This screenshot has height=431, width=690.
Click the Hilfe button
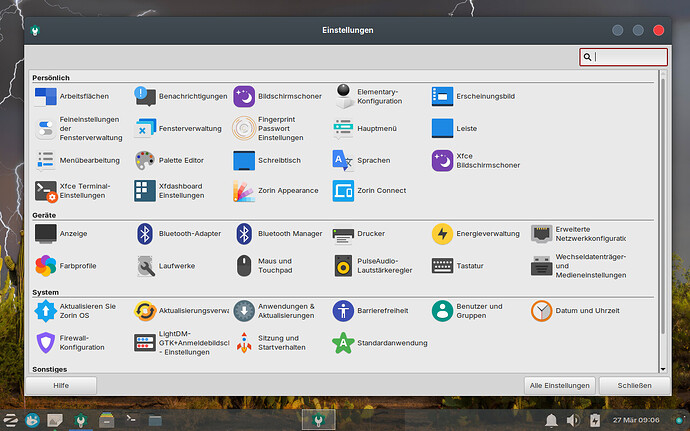(x=61, y=386)
